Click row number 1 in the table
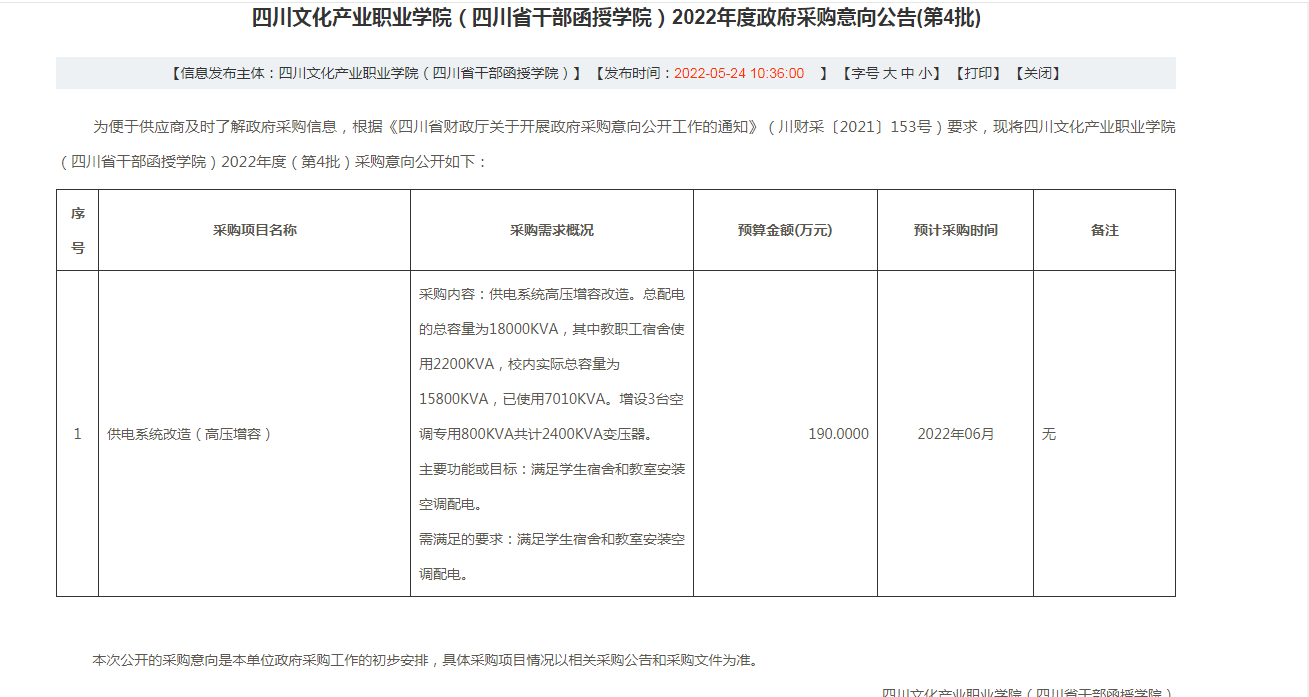Screen dimensions: 1309x697 tap(78, 434)
